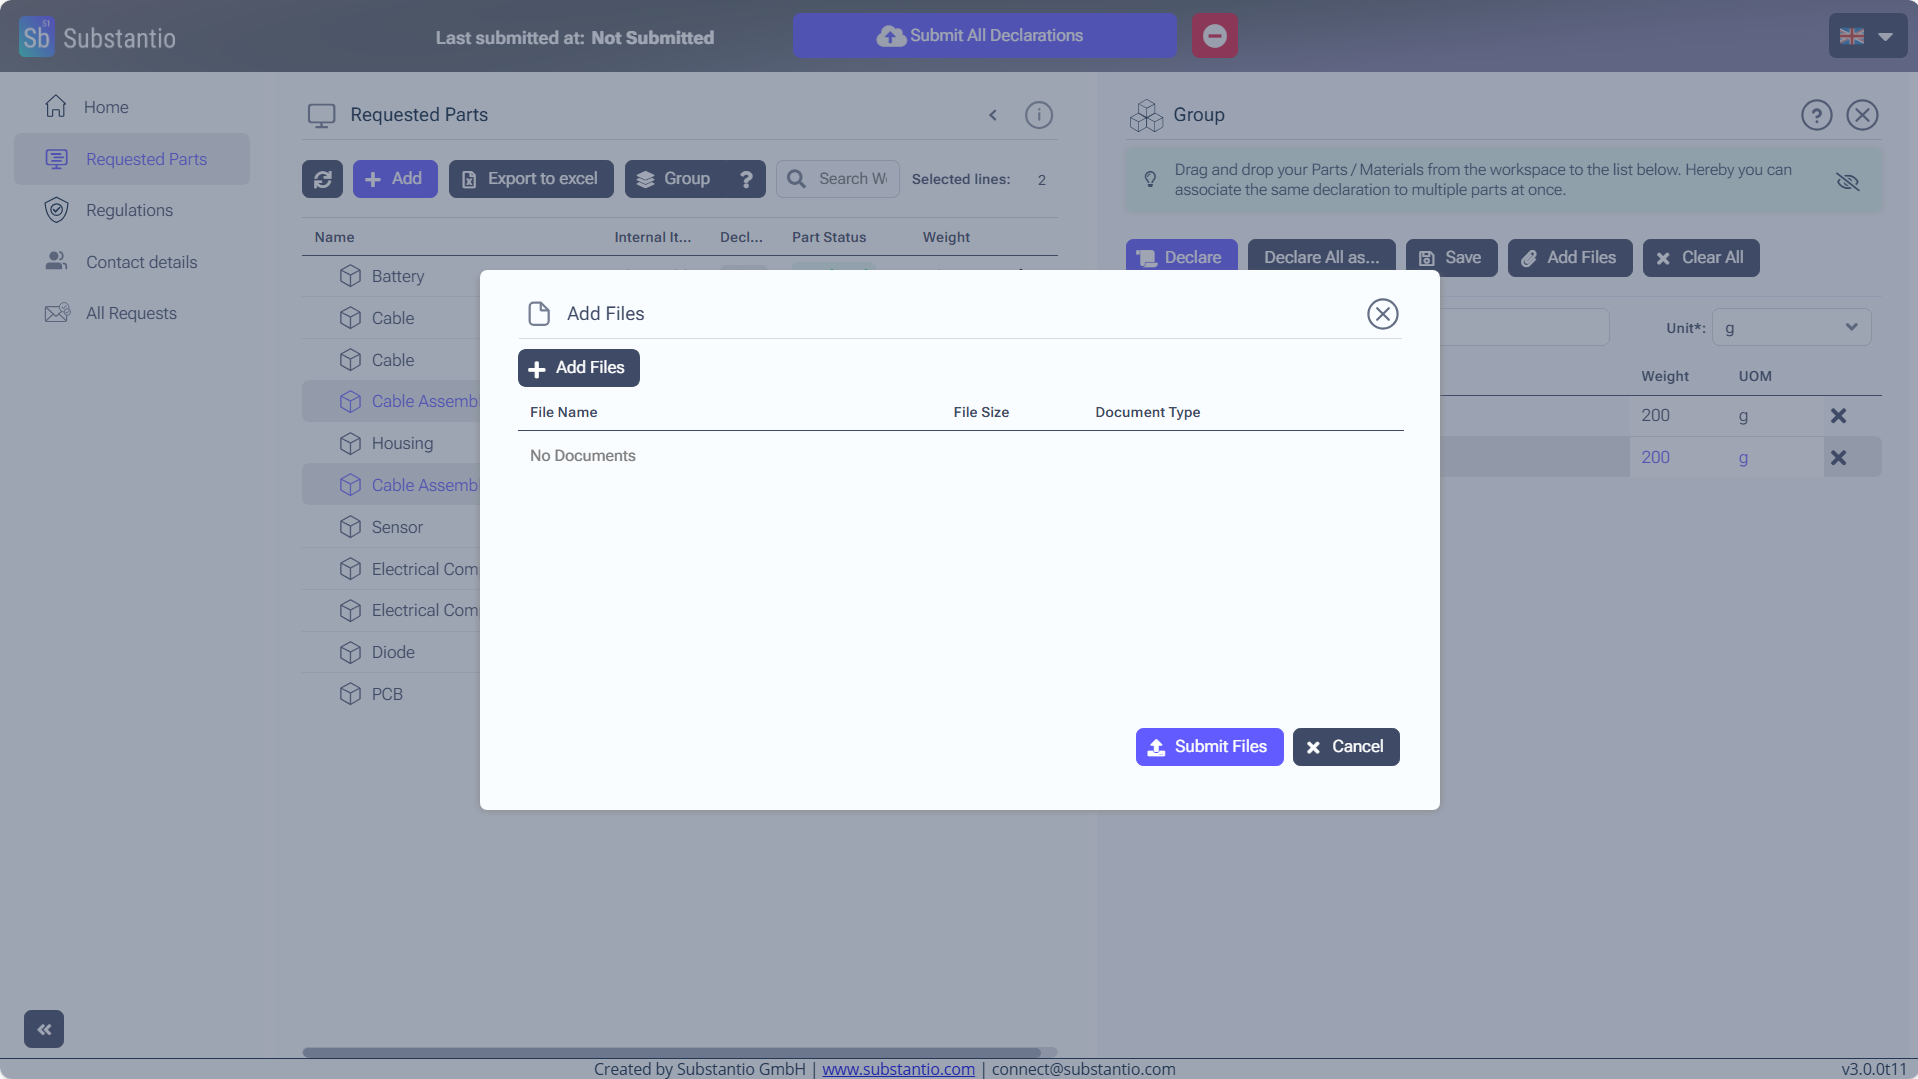Image resolution: width=1918 pixels, height=1079 pixels.
Task: Click the horizontal scrollbar under the parts list
Action: pos(671,1052)
